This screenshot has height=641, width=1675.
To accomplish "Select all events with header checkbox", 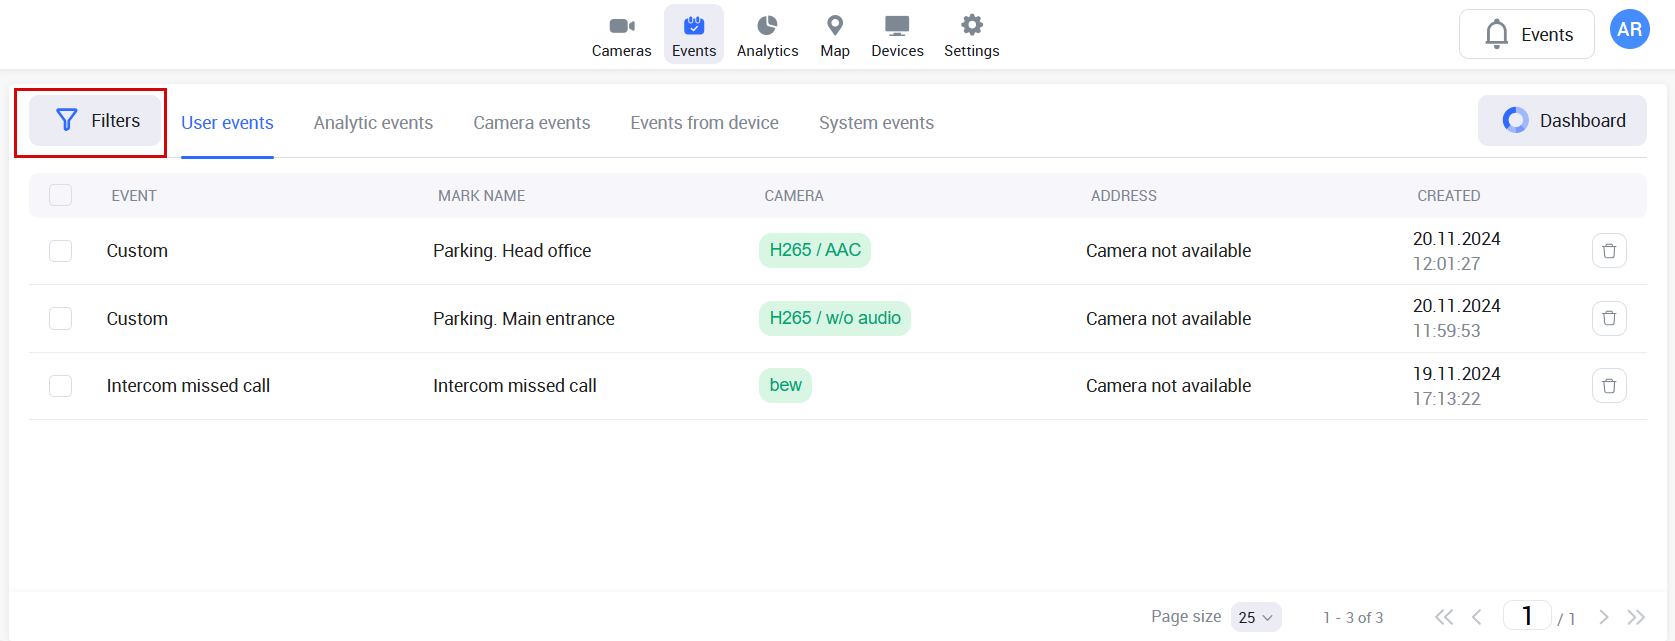I will click(x=61, y=195).
